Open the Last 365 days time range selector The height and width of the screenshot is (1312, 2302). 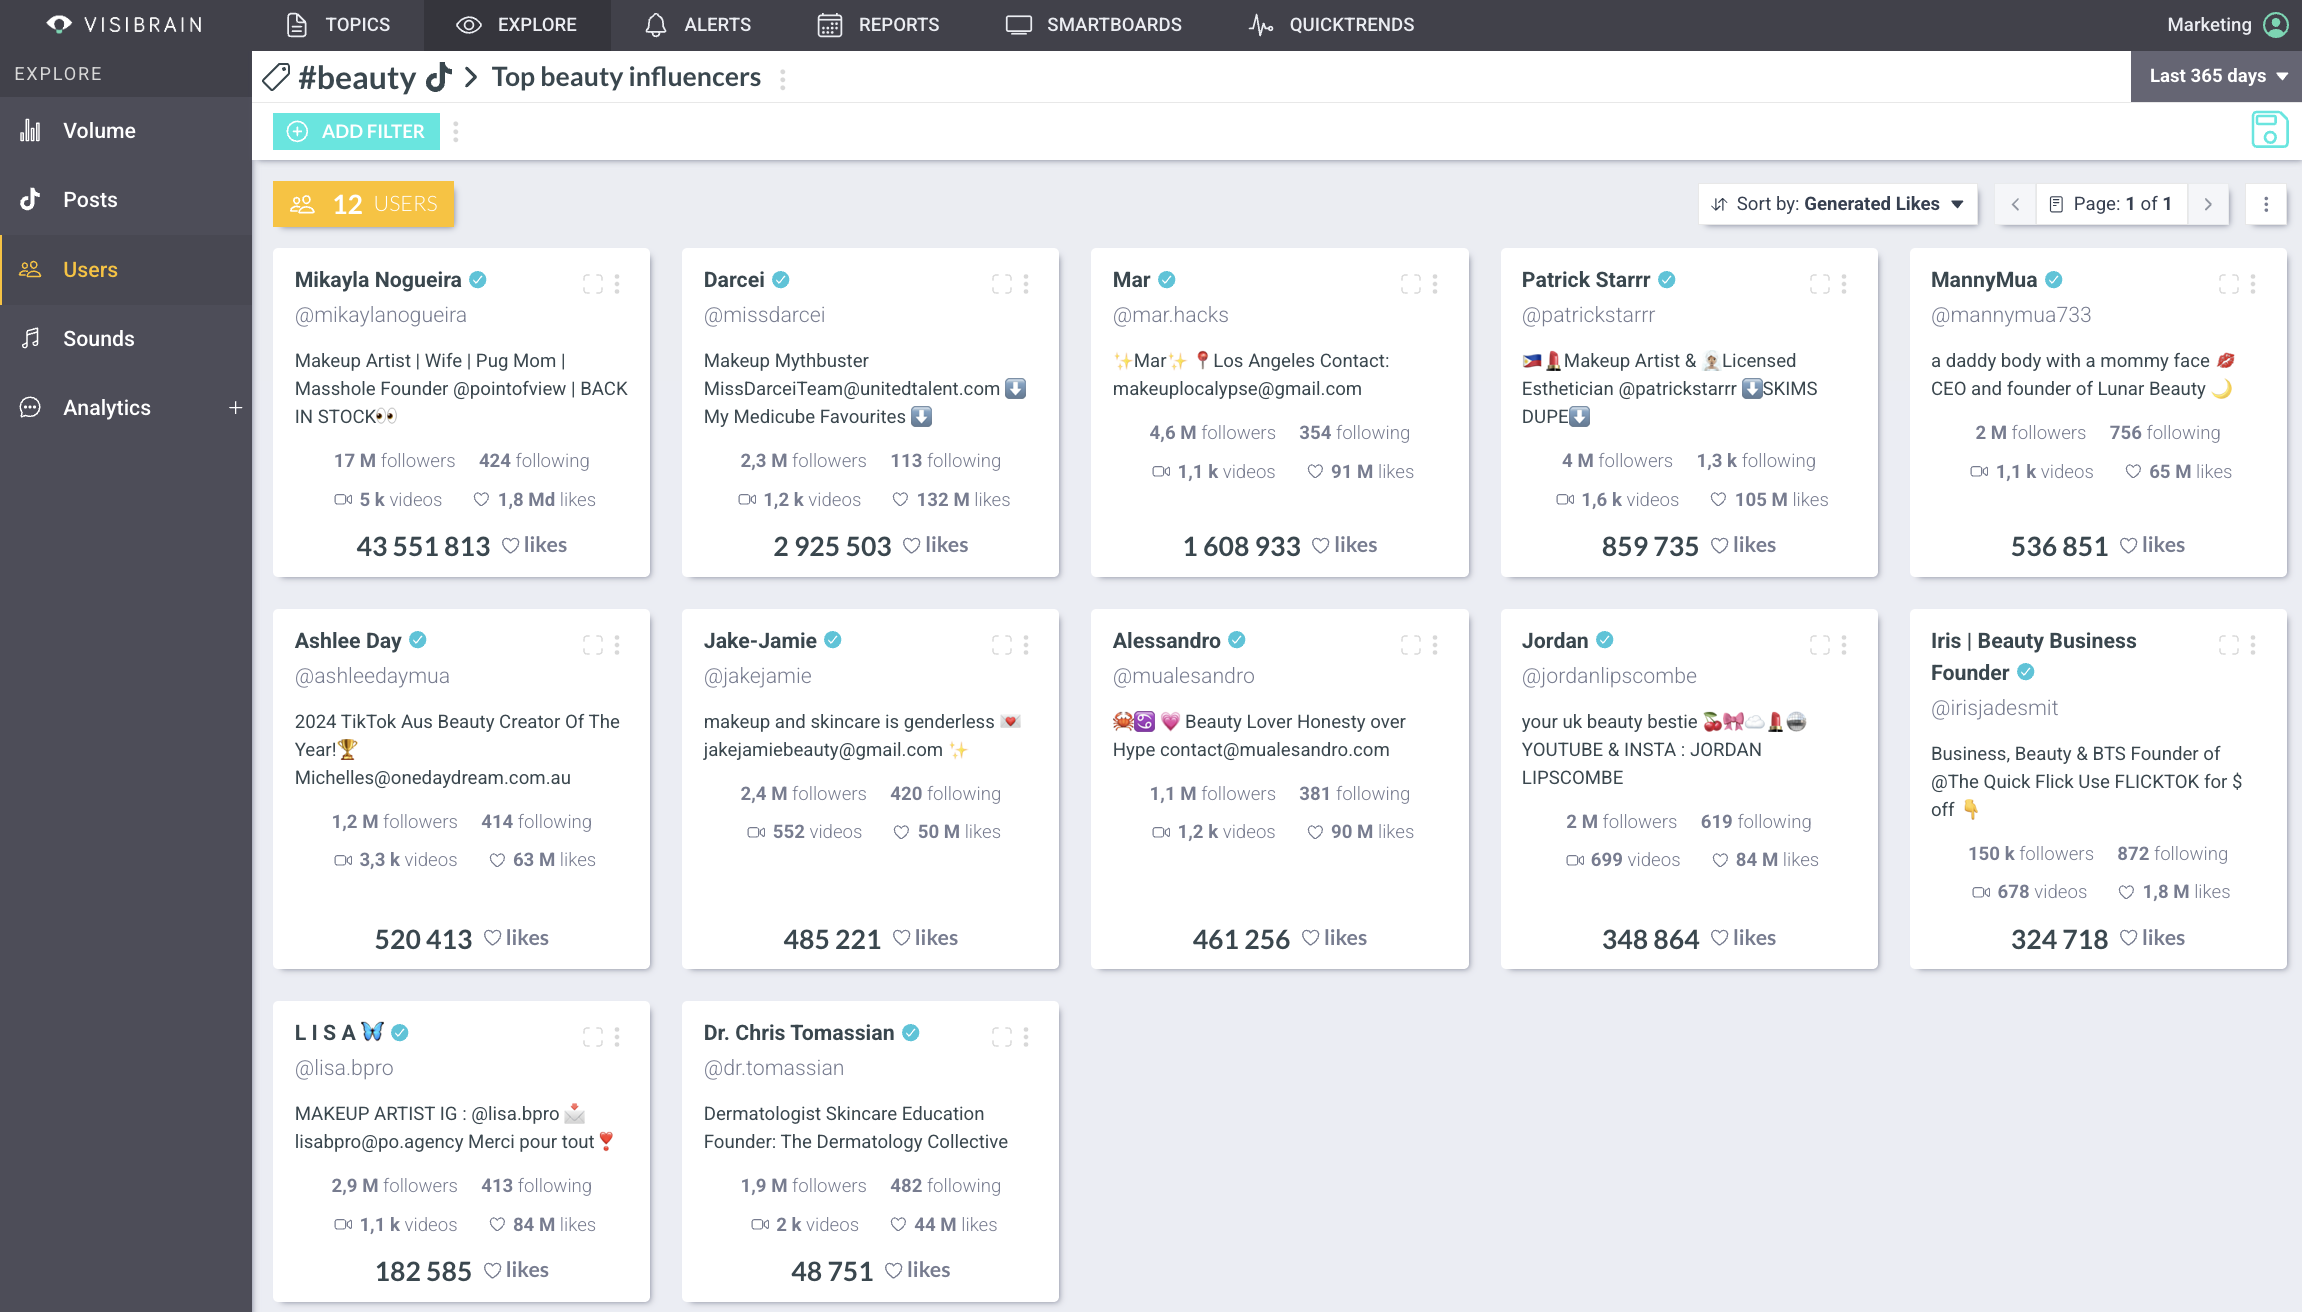(2216, 75)
